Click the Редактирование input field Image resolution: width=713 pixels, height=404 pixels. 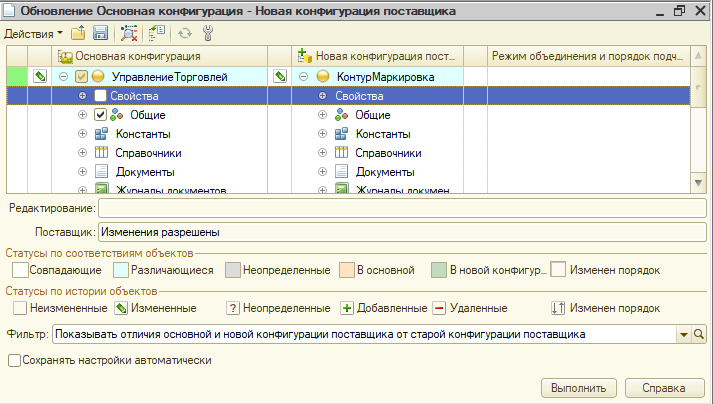(x=402, y=208)
